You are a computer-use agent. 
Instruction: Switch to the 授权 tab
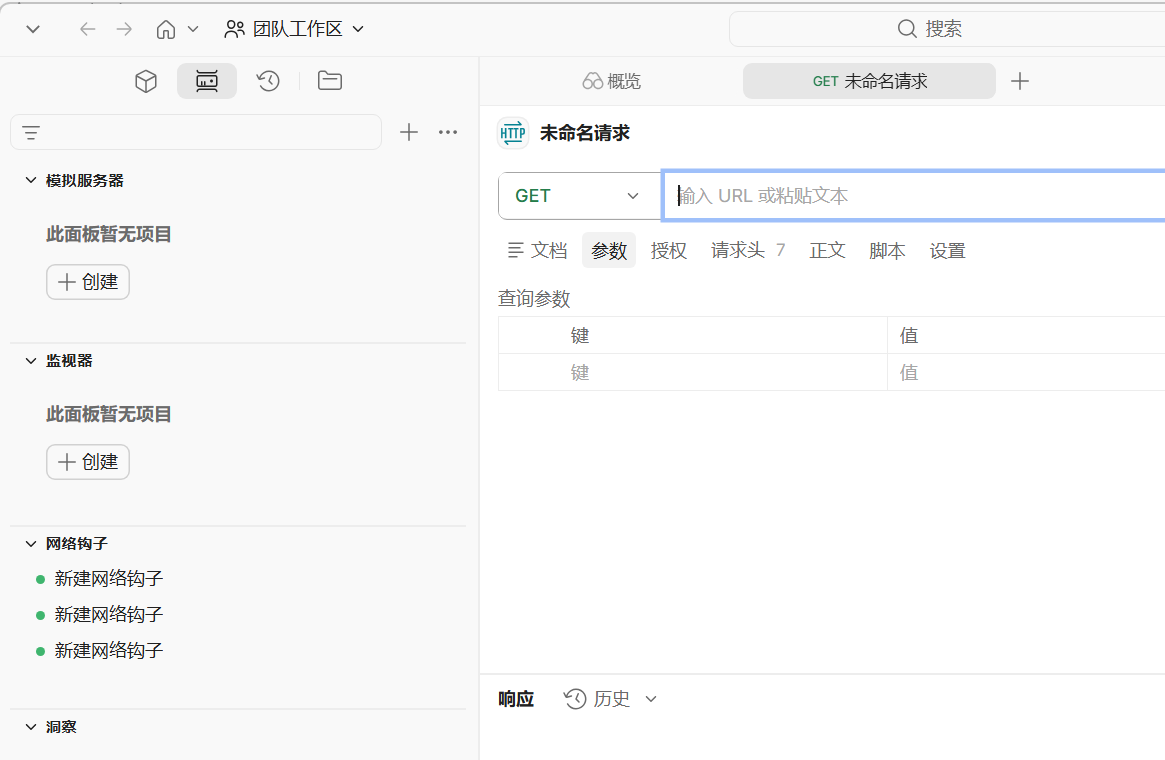click(669, 250)
